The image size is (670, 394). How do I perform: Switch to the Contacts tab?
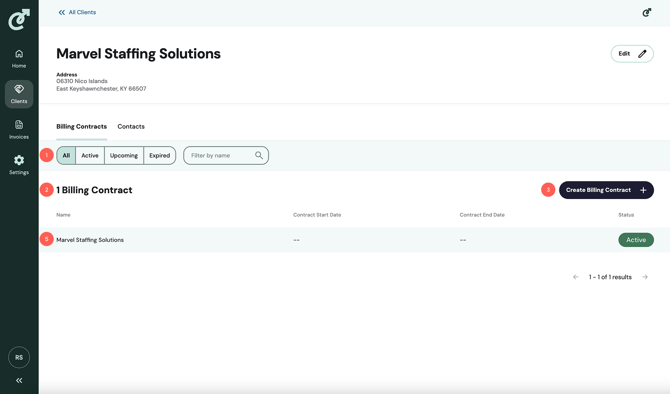coord(131,126)
